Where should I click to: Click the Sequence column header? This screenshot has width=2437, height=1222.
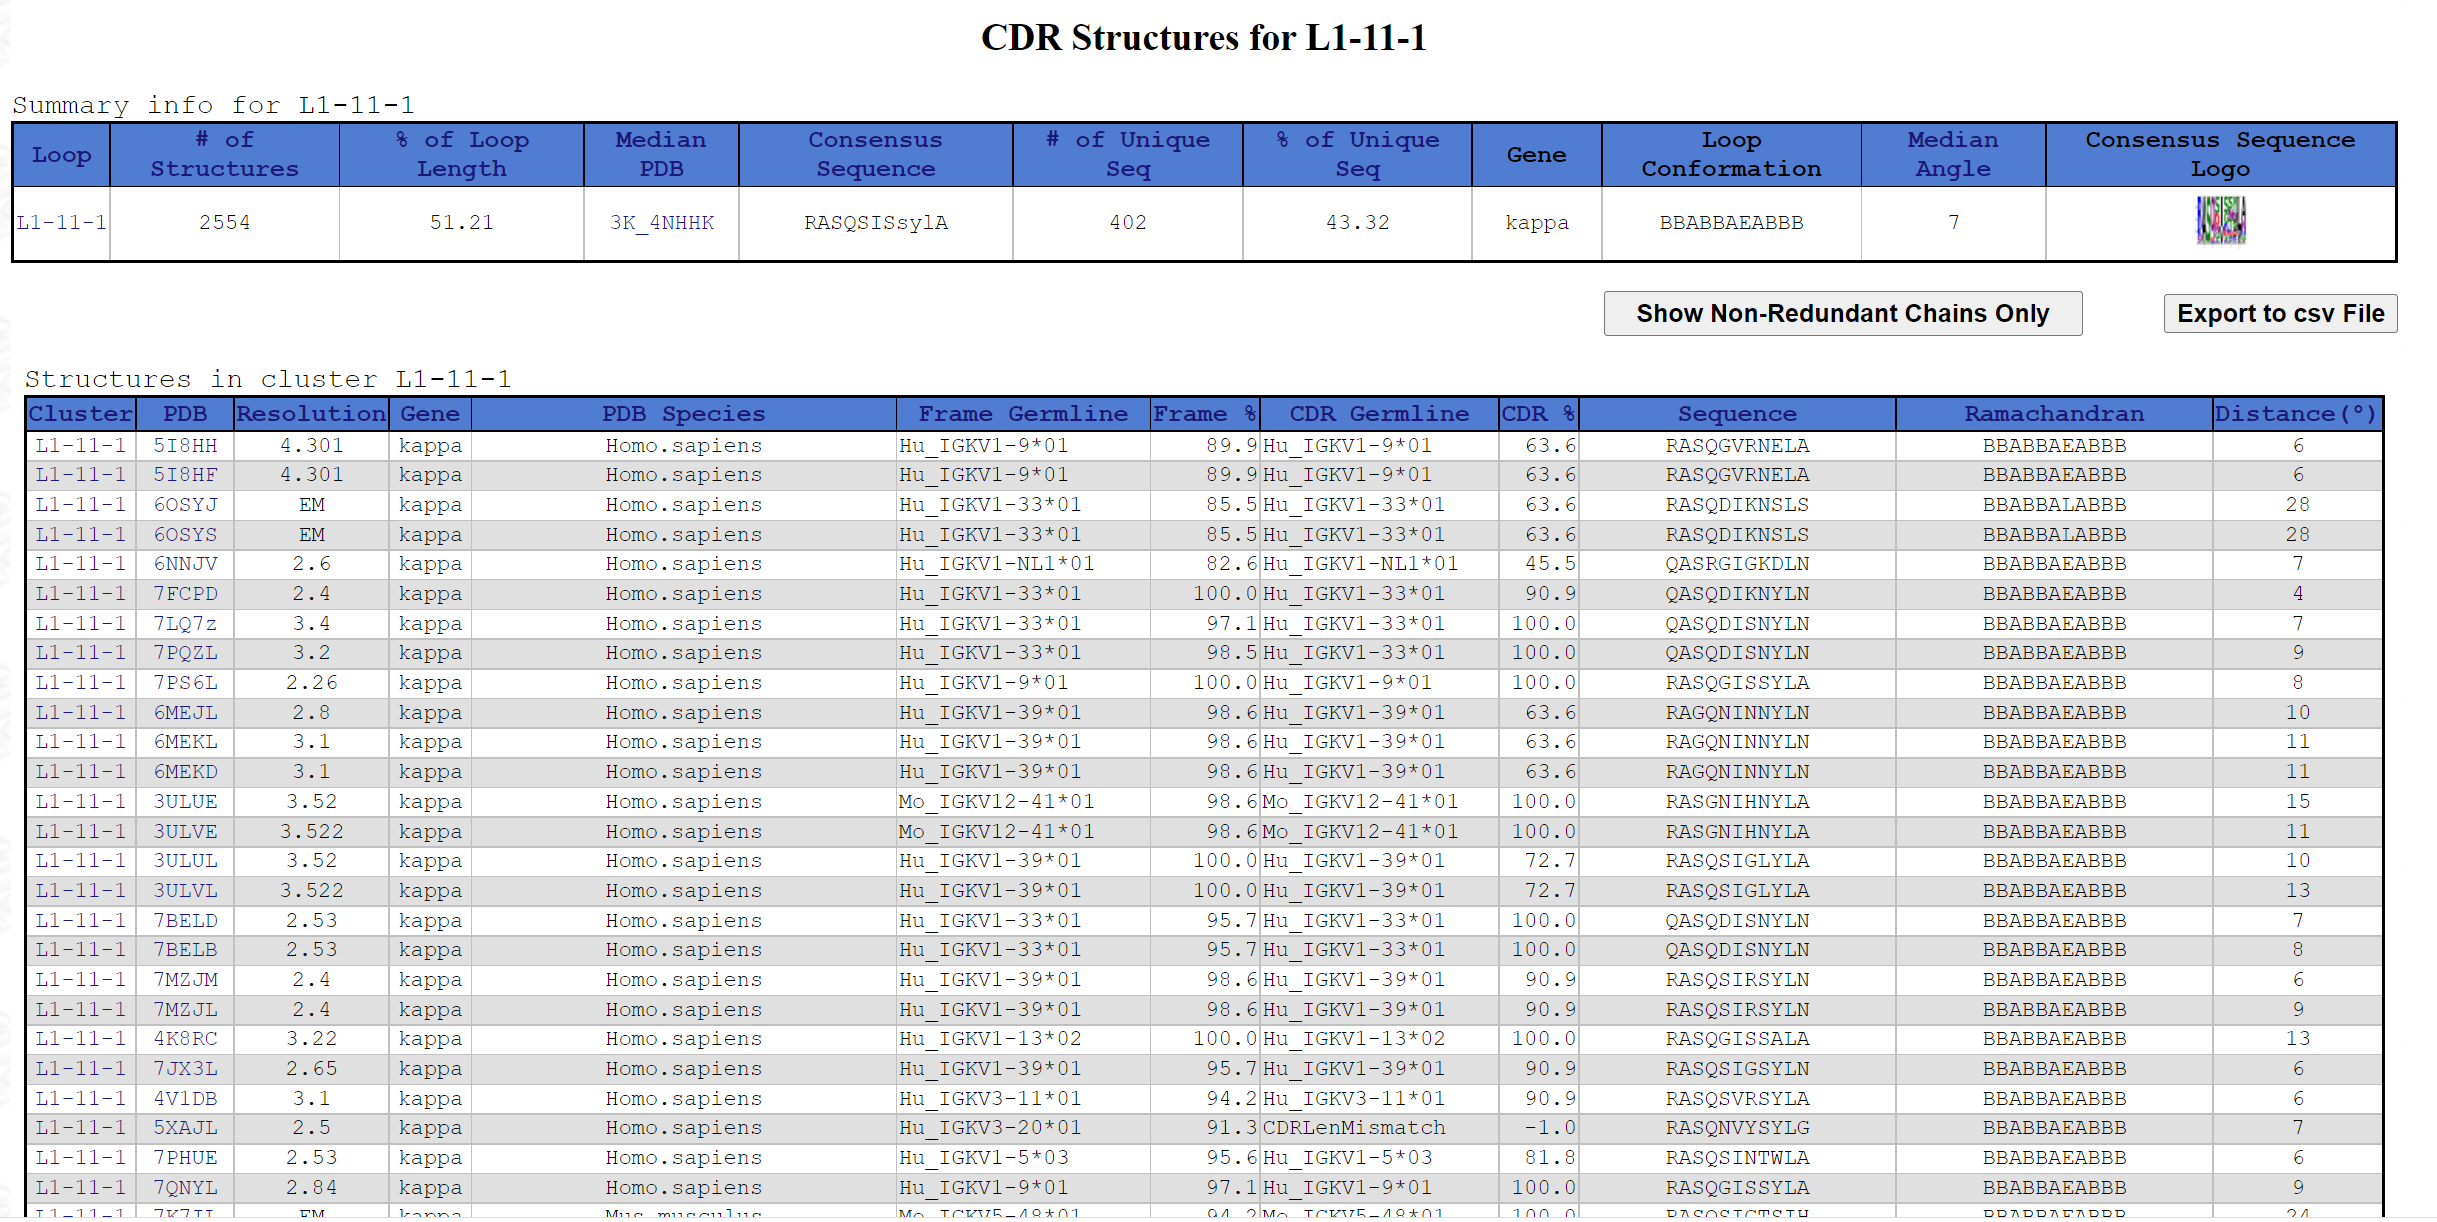pyautogui.click(x=1737, y=413)
